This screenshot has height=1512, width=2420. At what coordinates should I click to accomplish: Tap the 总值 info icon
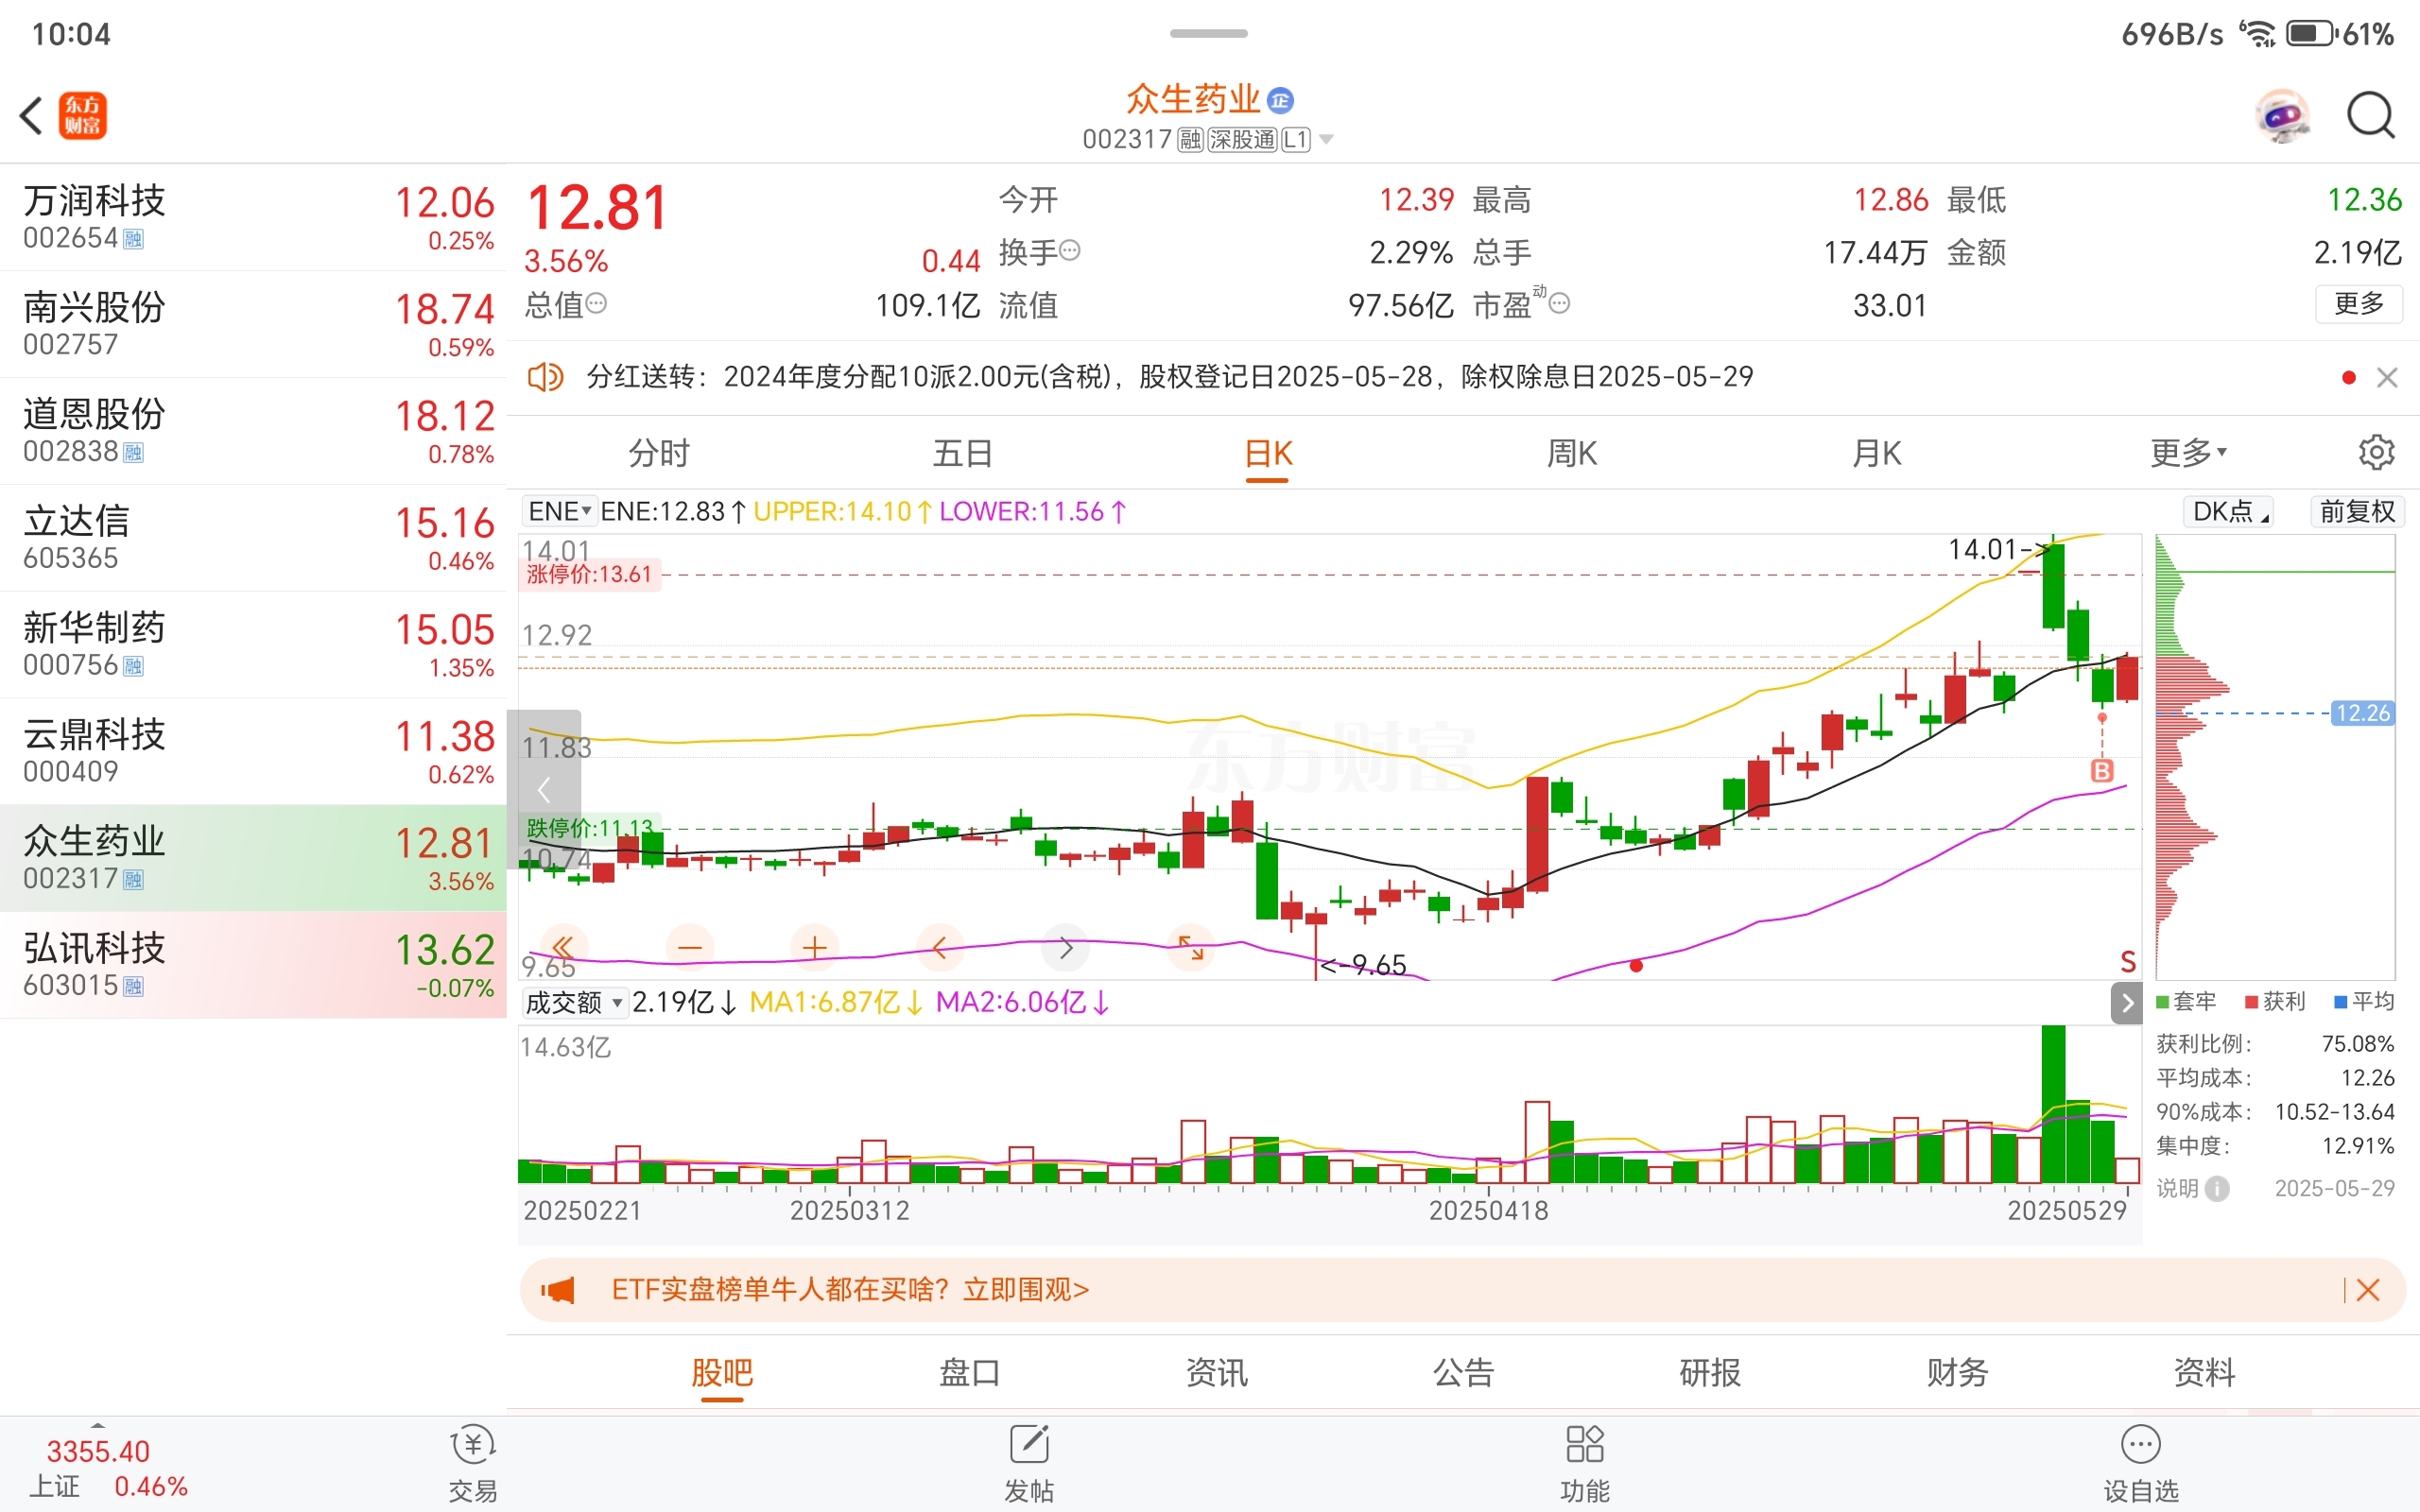[596, 303]
